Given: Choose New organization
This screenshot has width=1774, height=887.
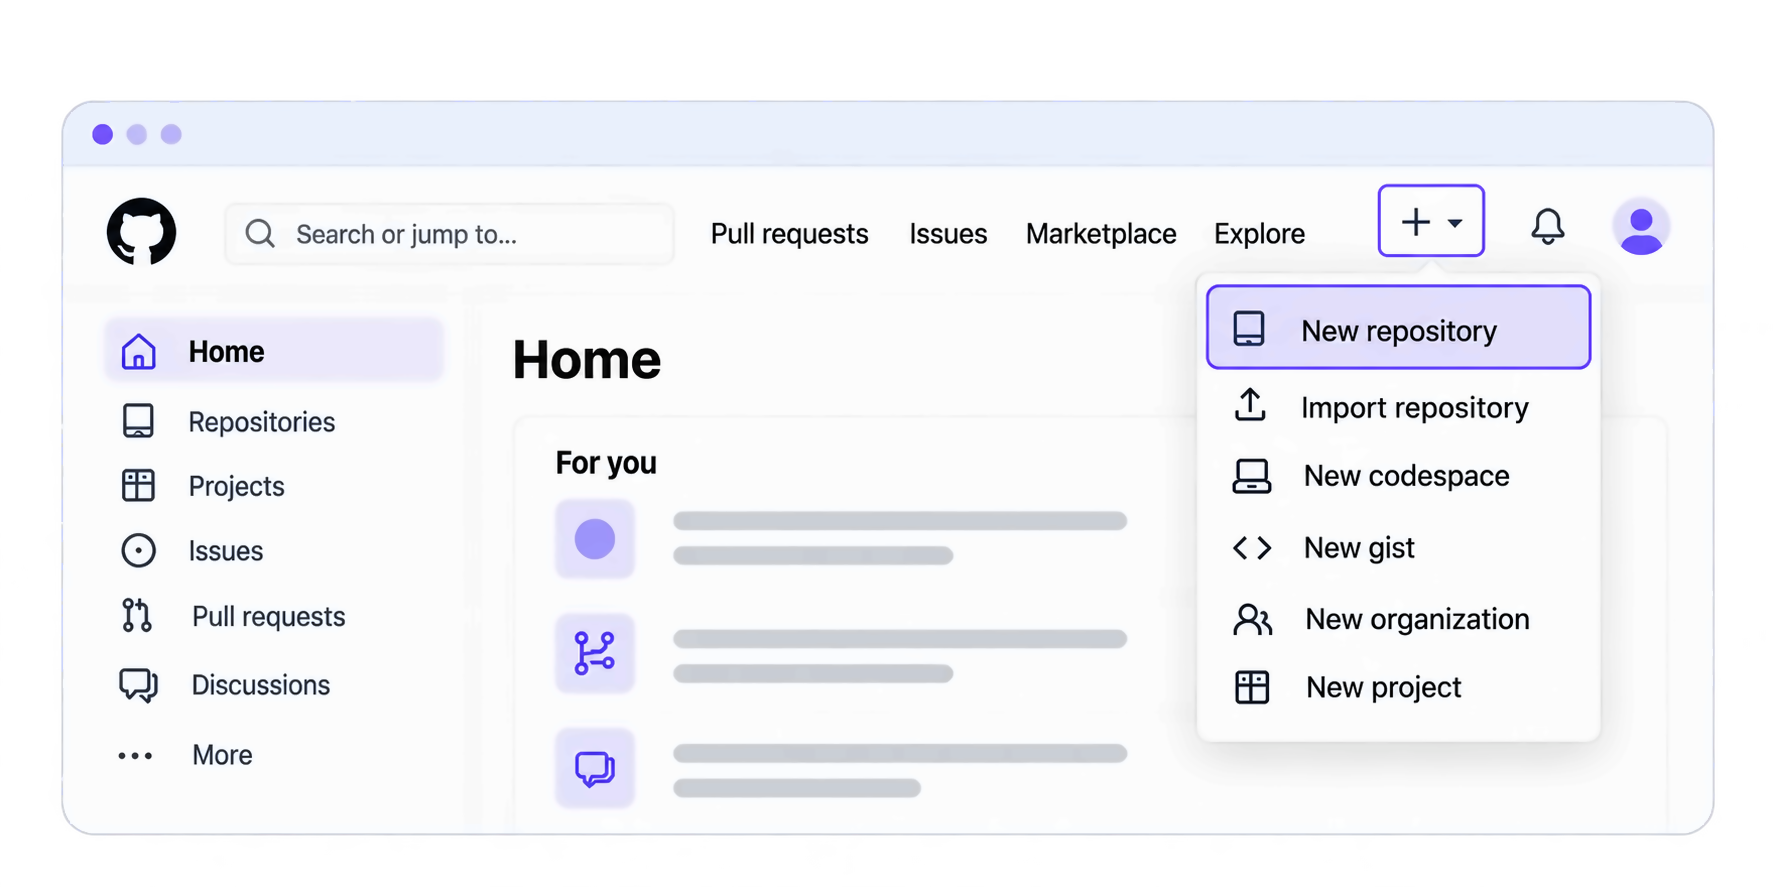Looking at the screenshot, I should point(1398,619).
